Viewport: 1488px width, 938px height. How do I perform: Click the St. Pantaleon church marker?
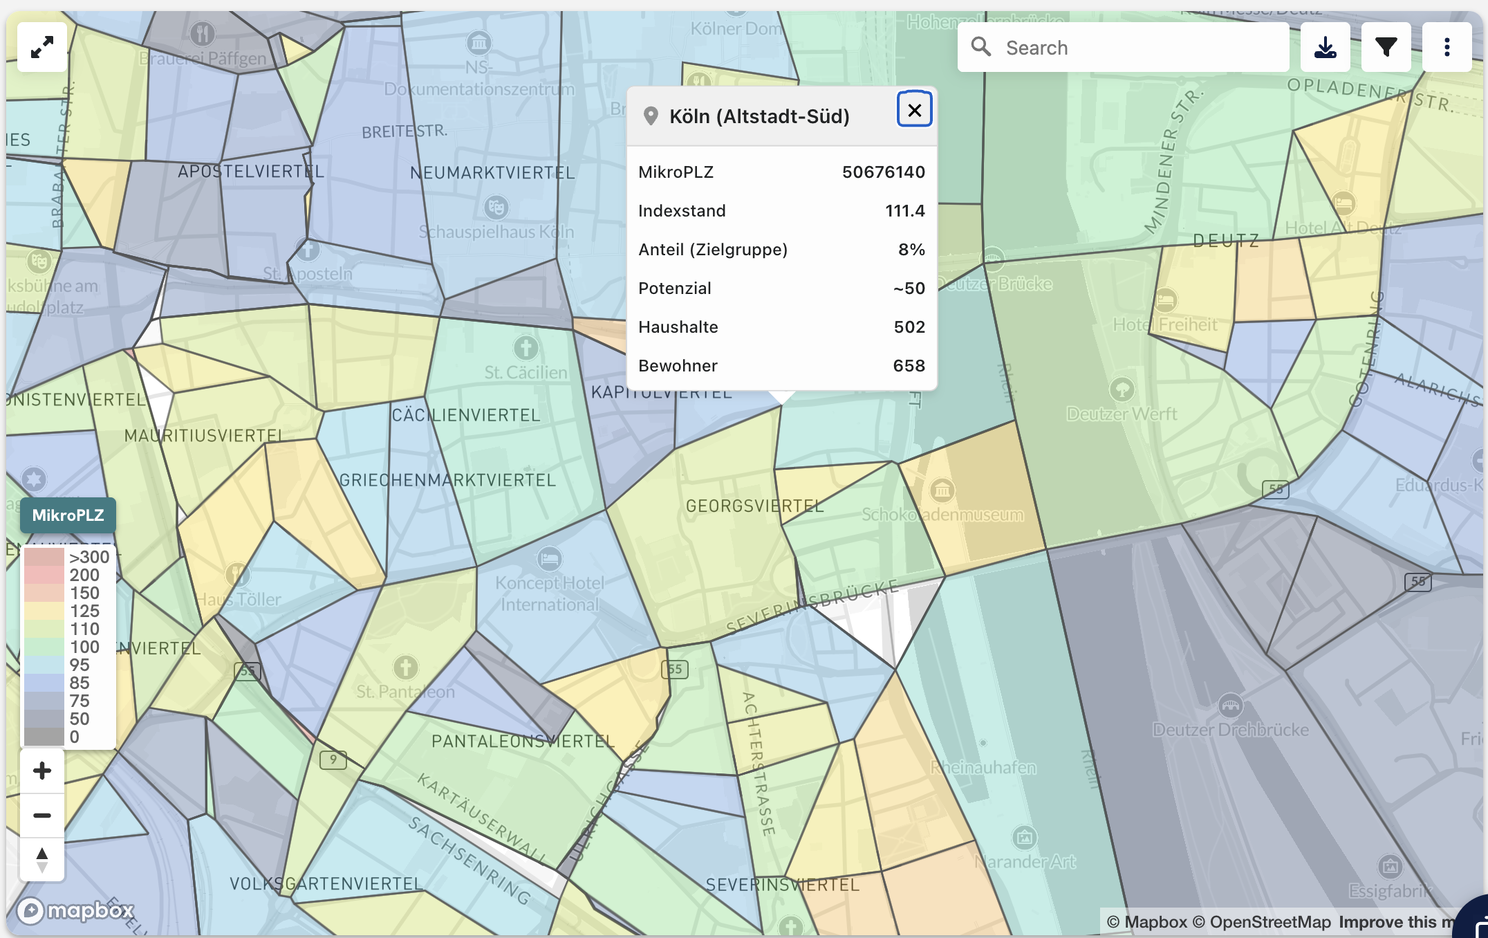(405, 667)
